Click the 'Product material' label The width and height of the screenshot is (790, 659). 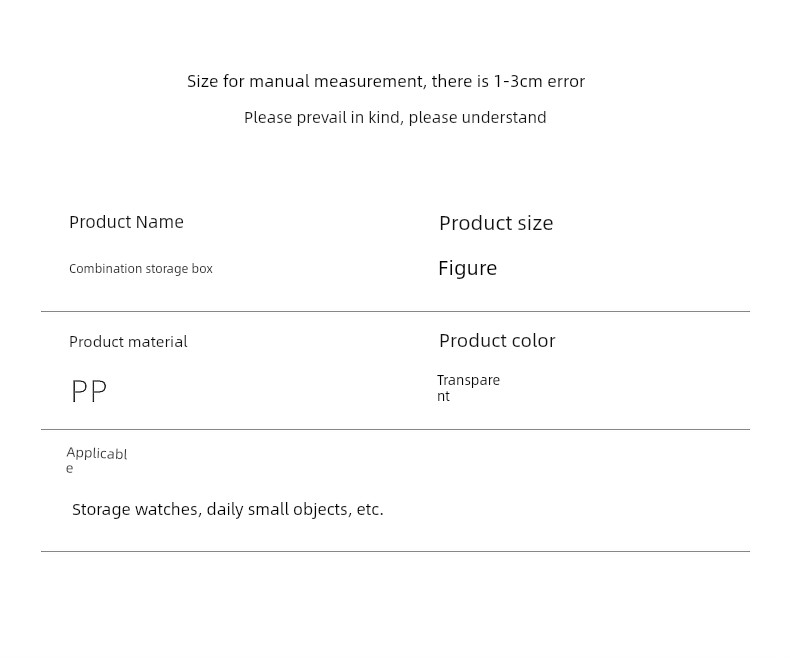click(128, 342)
